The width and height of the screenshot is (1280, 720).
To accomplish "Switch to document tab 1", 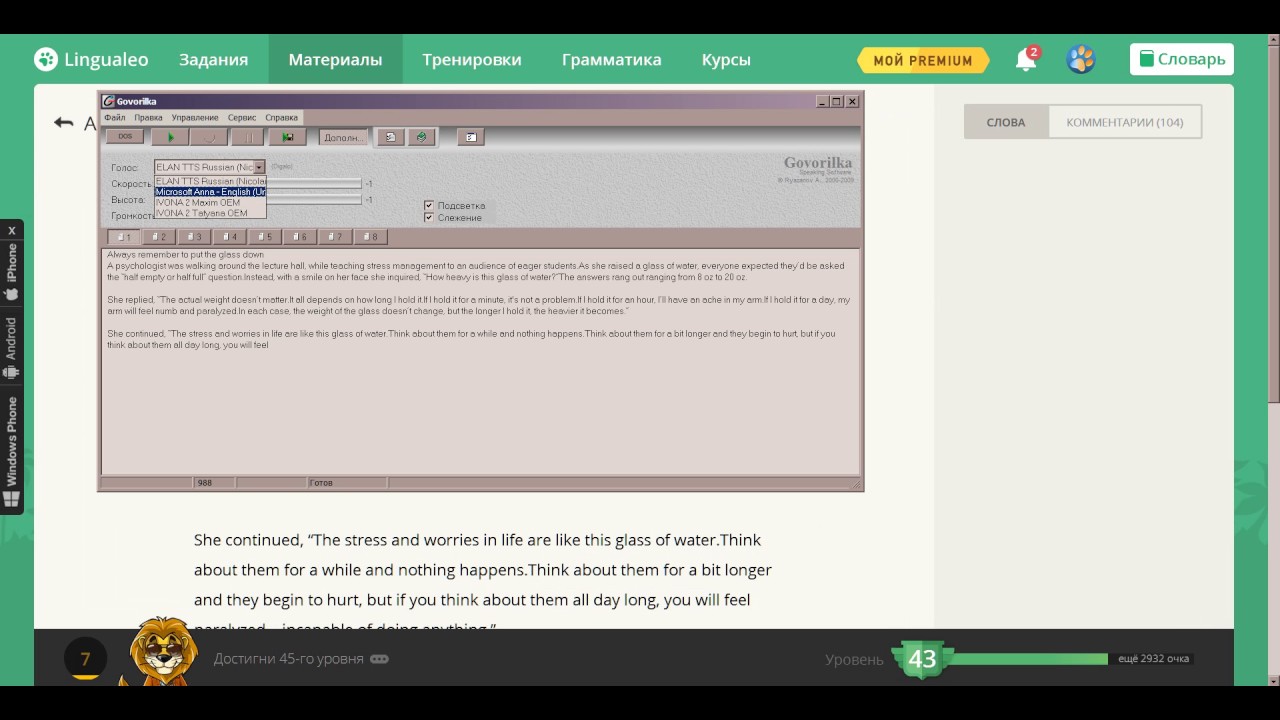I will tap(123, 237).
